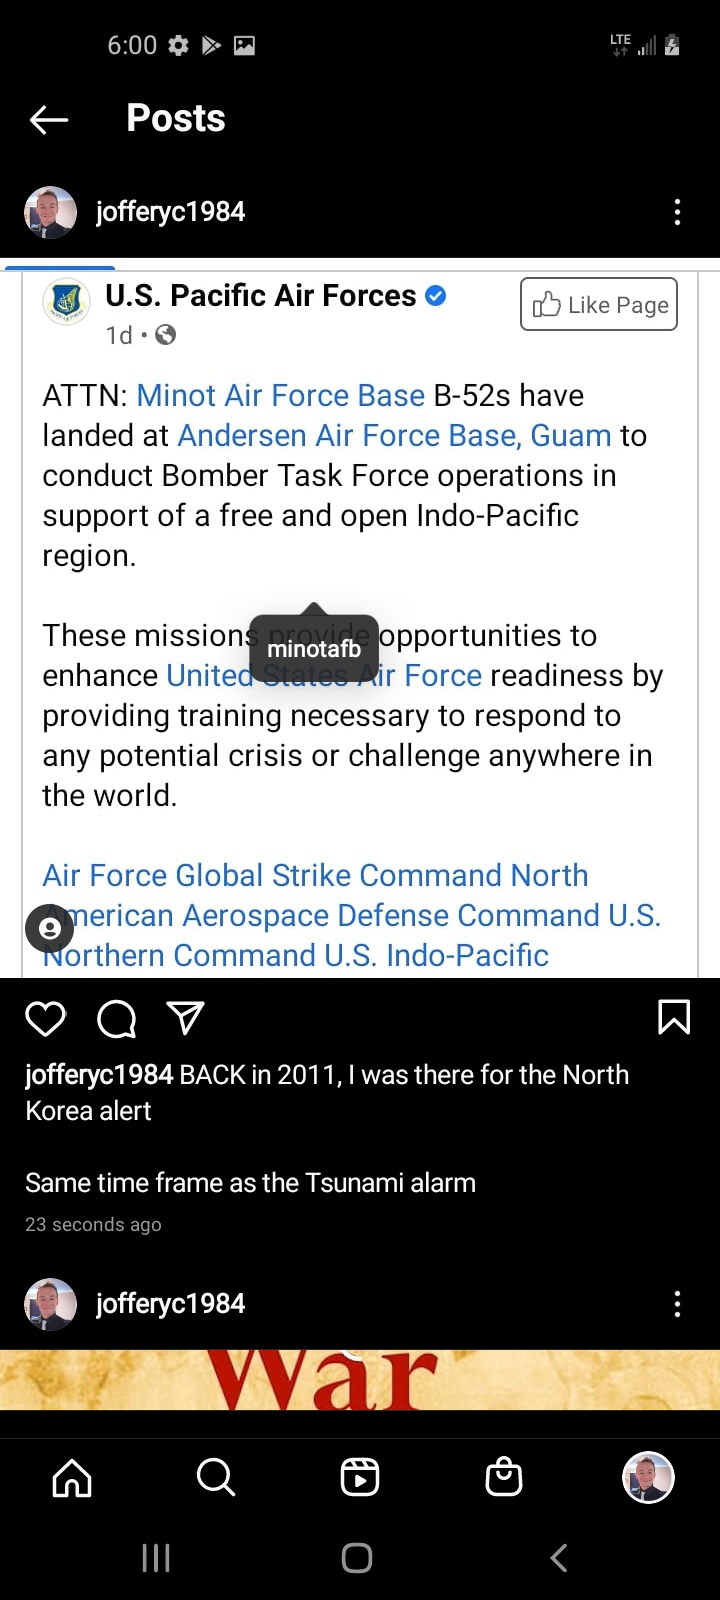Save the post with the bookmark icon

tap(674, 1017)
